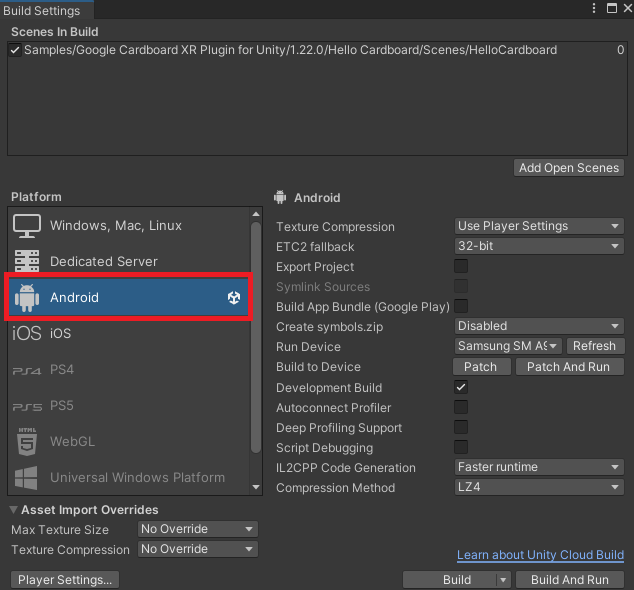Open Android Texture Compression dropdown
This screenshot has height=590, width=634.
click(539, 226)
